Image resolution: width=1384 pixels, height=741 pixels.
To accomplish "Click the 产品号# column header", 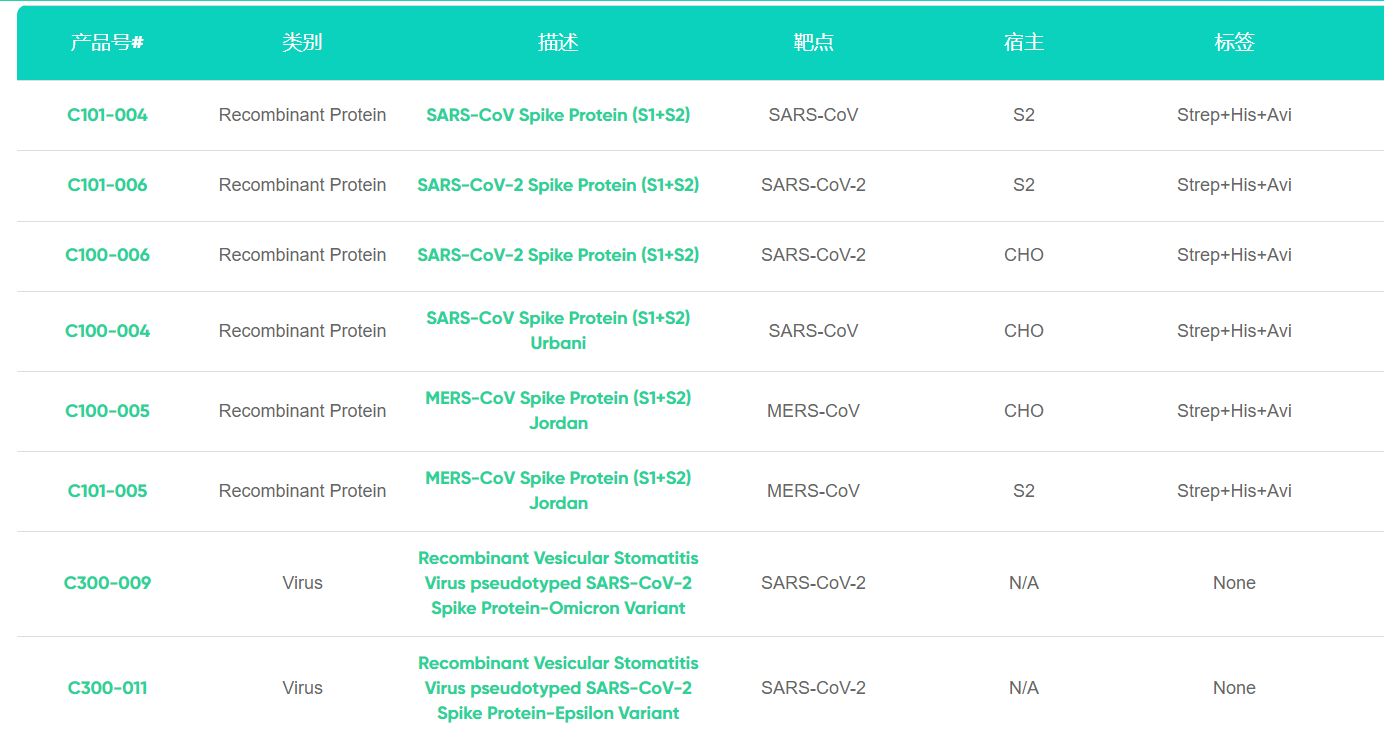I will (x=107, y=43).
